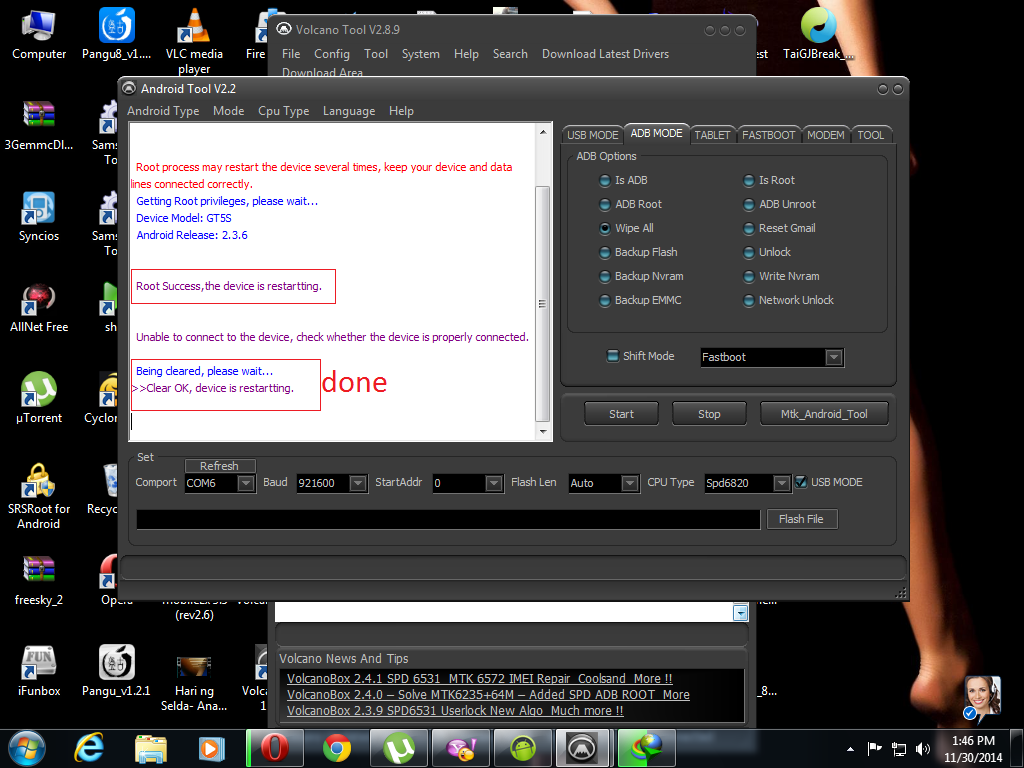Select the Pangu_v1.2.1 desktop icon
Image resolution: width=1024 pixels, height=768 pixels.
click(116, 671)
